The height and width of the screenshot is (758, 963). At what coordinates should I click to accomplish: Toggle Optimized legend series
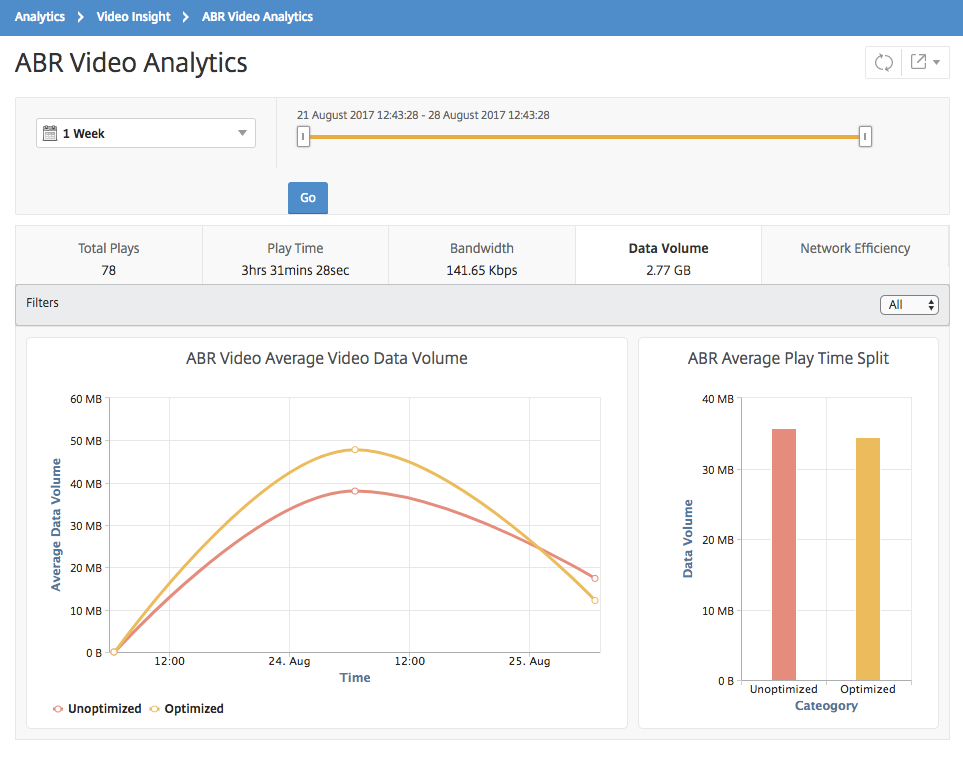click(x=187, y=708)
